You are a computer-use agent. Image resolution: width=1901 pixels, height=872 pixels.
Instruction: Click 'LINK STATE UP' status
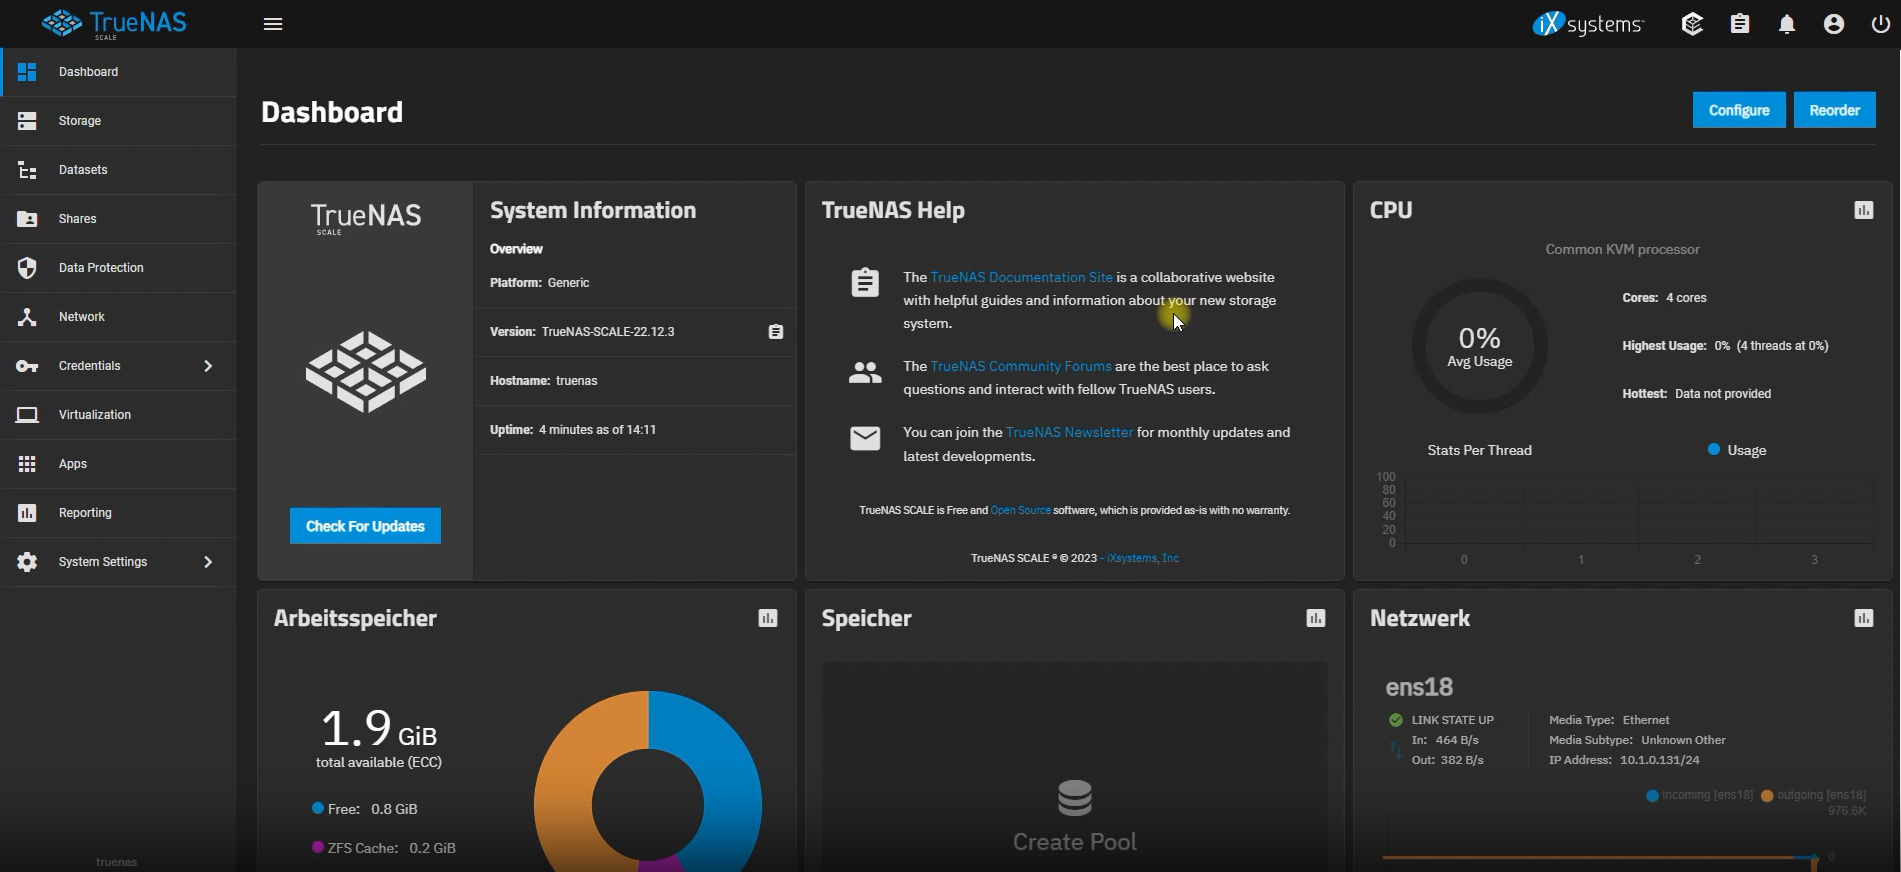pyautogui.click(x=1441, y=720)
